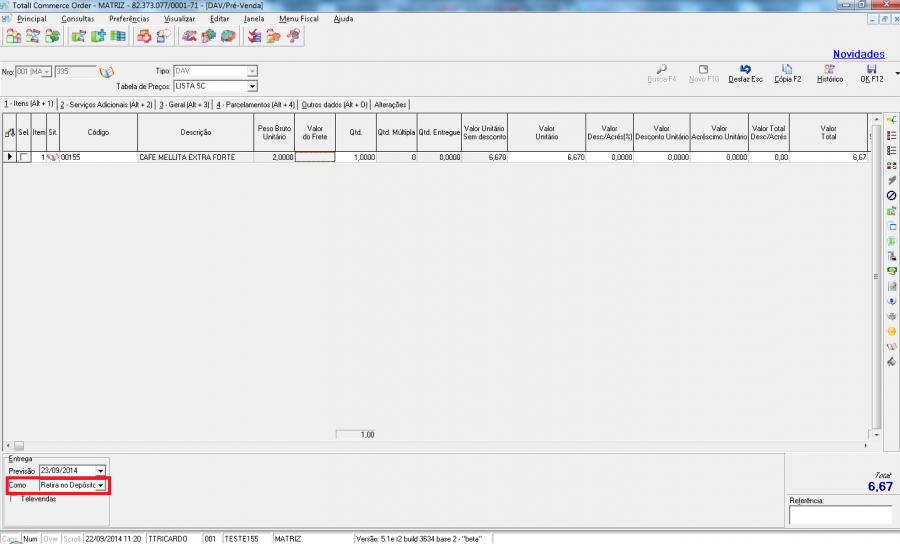Click the first icon in main toolbar
The width and height of the screenshot is (900, 544).
point(14,37)
